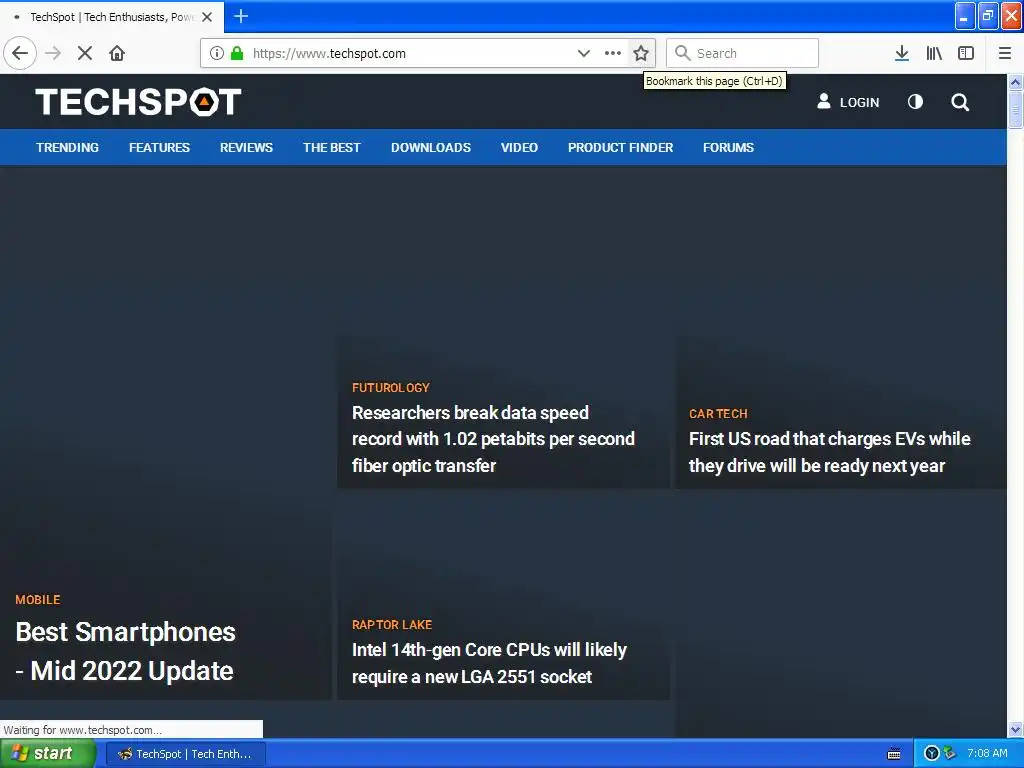Click the MOBILE category label
The height and width of the screenshot is (768, 1024).
tap(38, 600)
